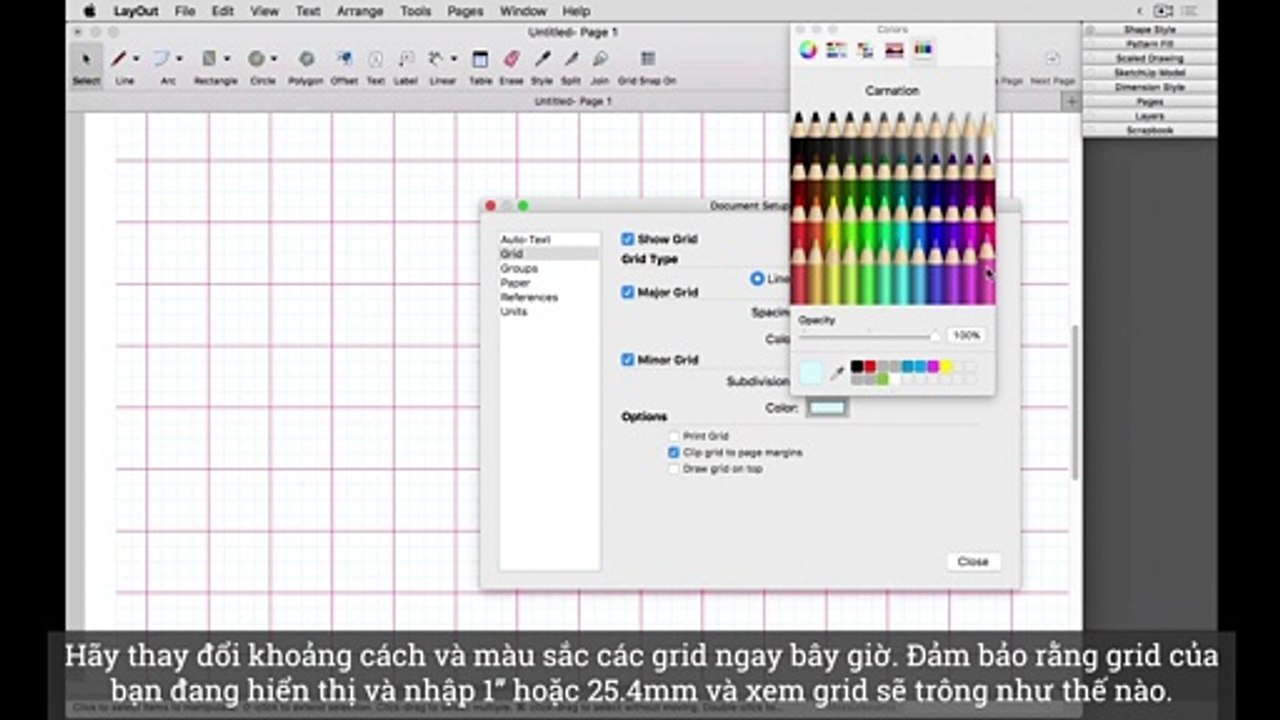The width and height of the screenshot is (1280, 720).
Task: Expand the Dimension Style tray panel
Action: pyautogui.click(x=1150, y=88)
